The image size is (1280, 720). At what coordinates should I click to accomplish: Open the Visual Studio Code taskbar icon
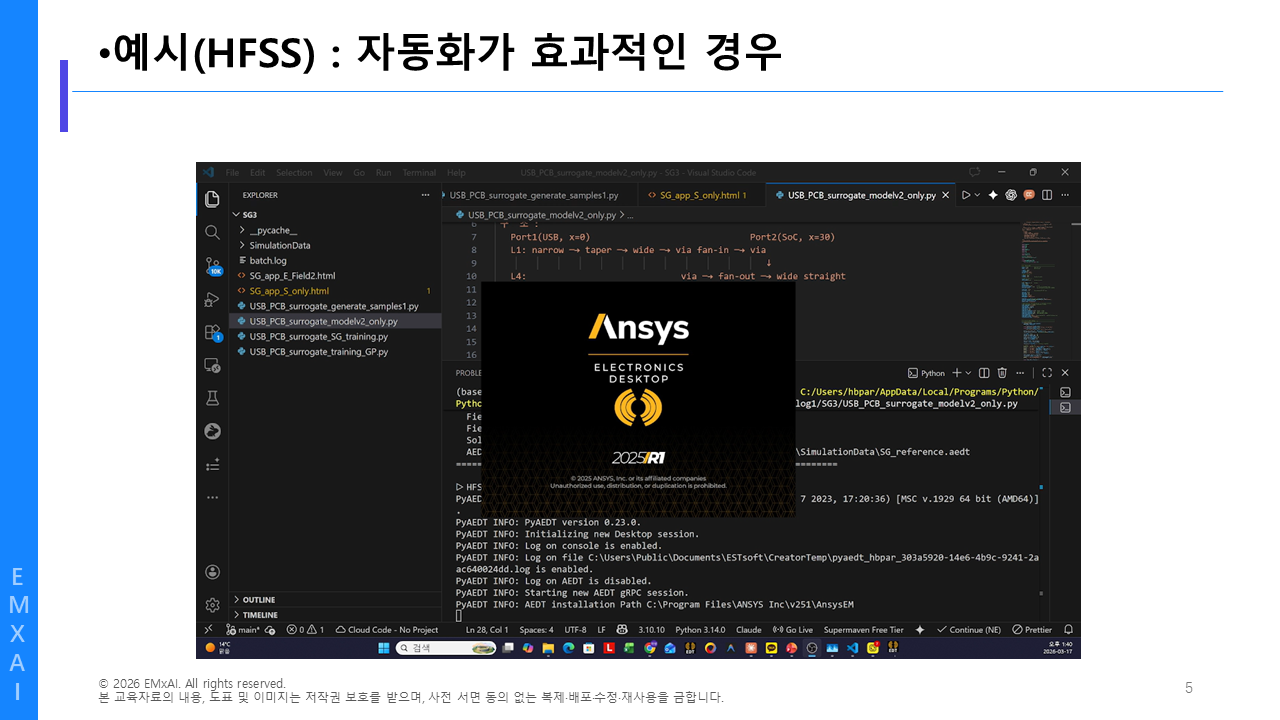pyautogui.click(x=852, y=648)
